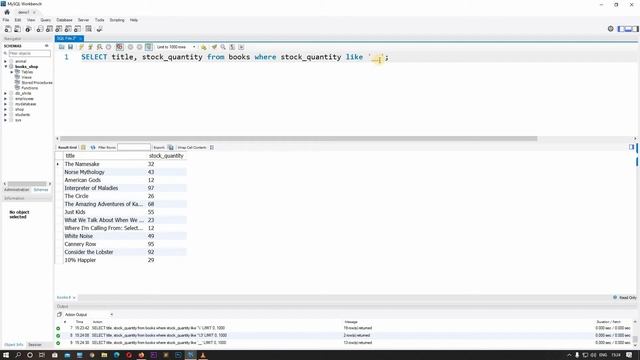Select the Stored Procedures node
The width and height of the screenshot is (640, 360).
coord(37,82)
